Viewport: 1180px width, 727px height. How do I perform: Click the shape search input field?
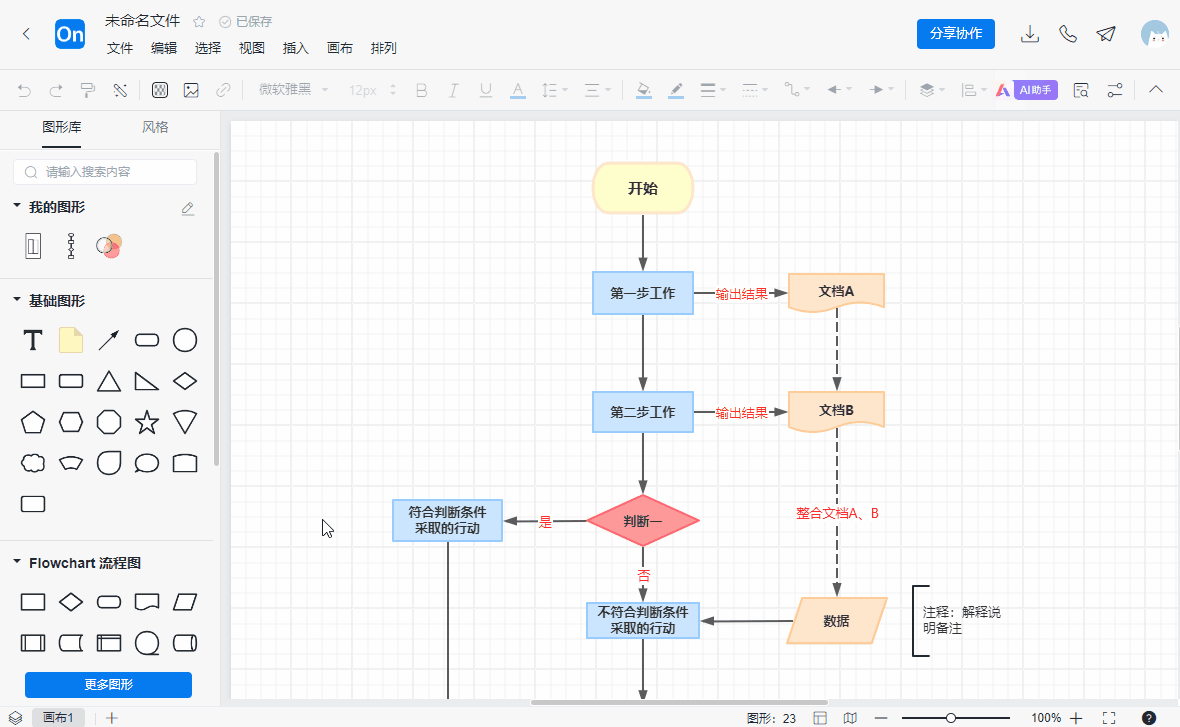tap(105, 172)
